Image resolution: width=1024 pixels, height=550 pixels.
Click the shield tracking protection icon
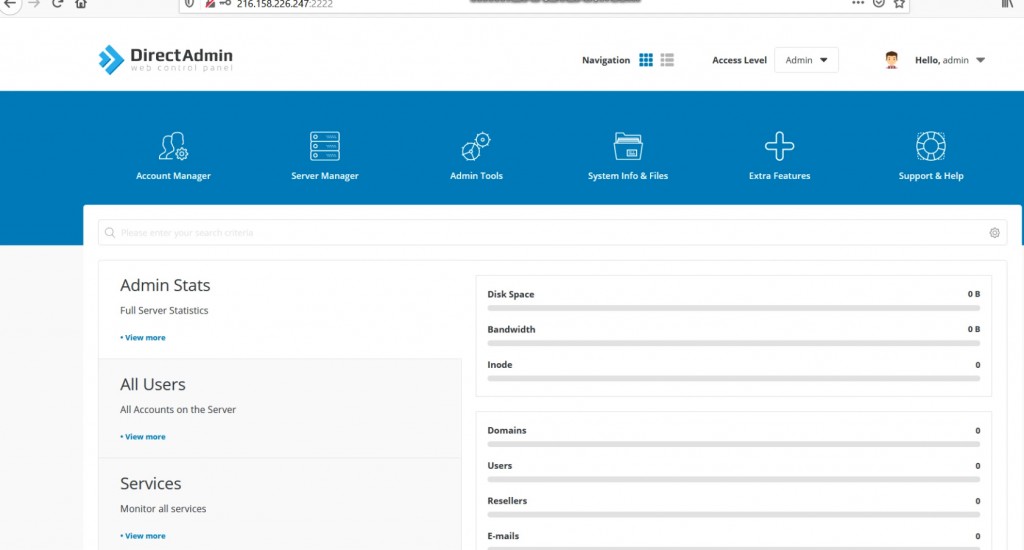(189, 4)
